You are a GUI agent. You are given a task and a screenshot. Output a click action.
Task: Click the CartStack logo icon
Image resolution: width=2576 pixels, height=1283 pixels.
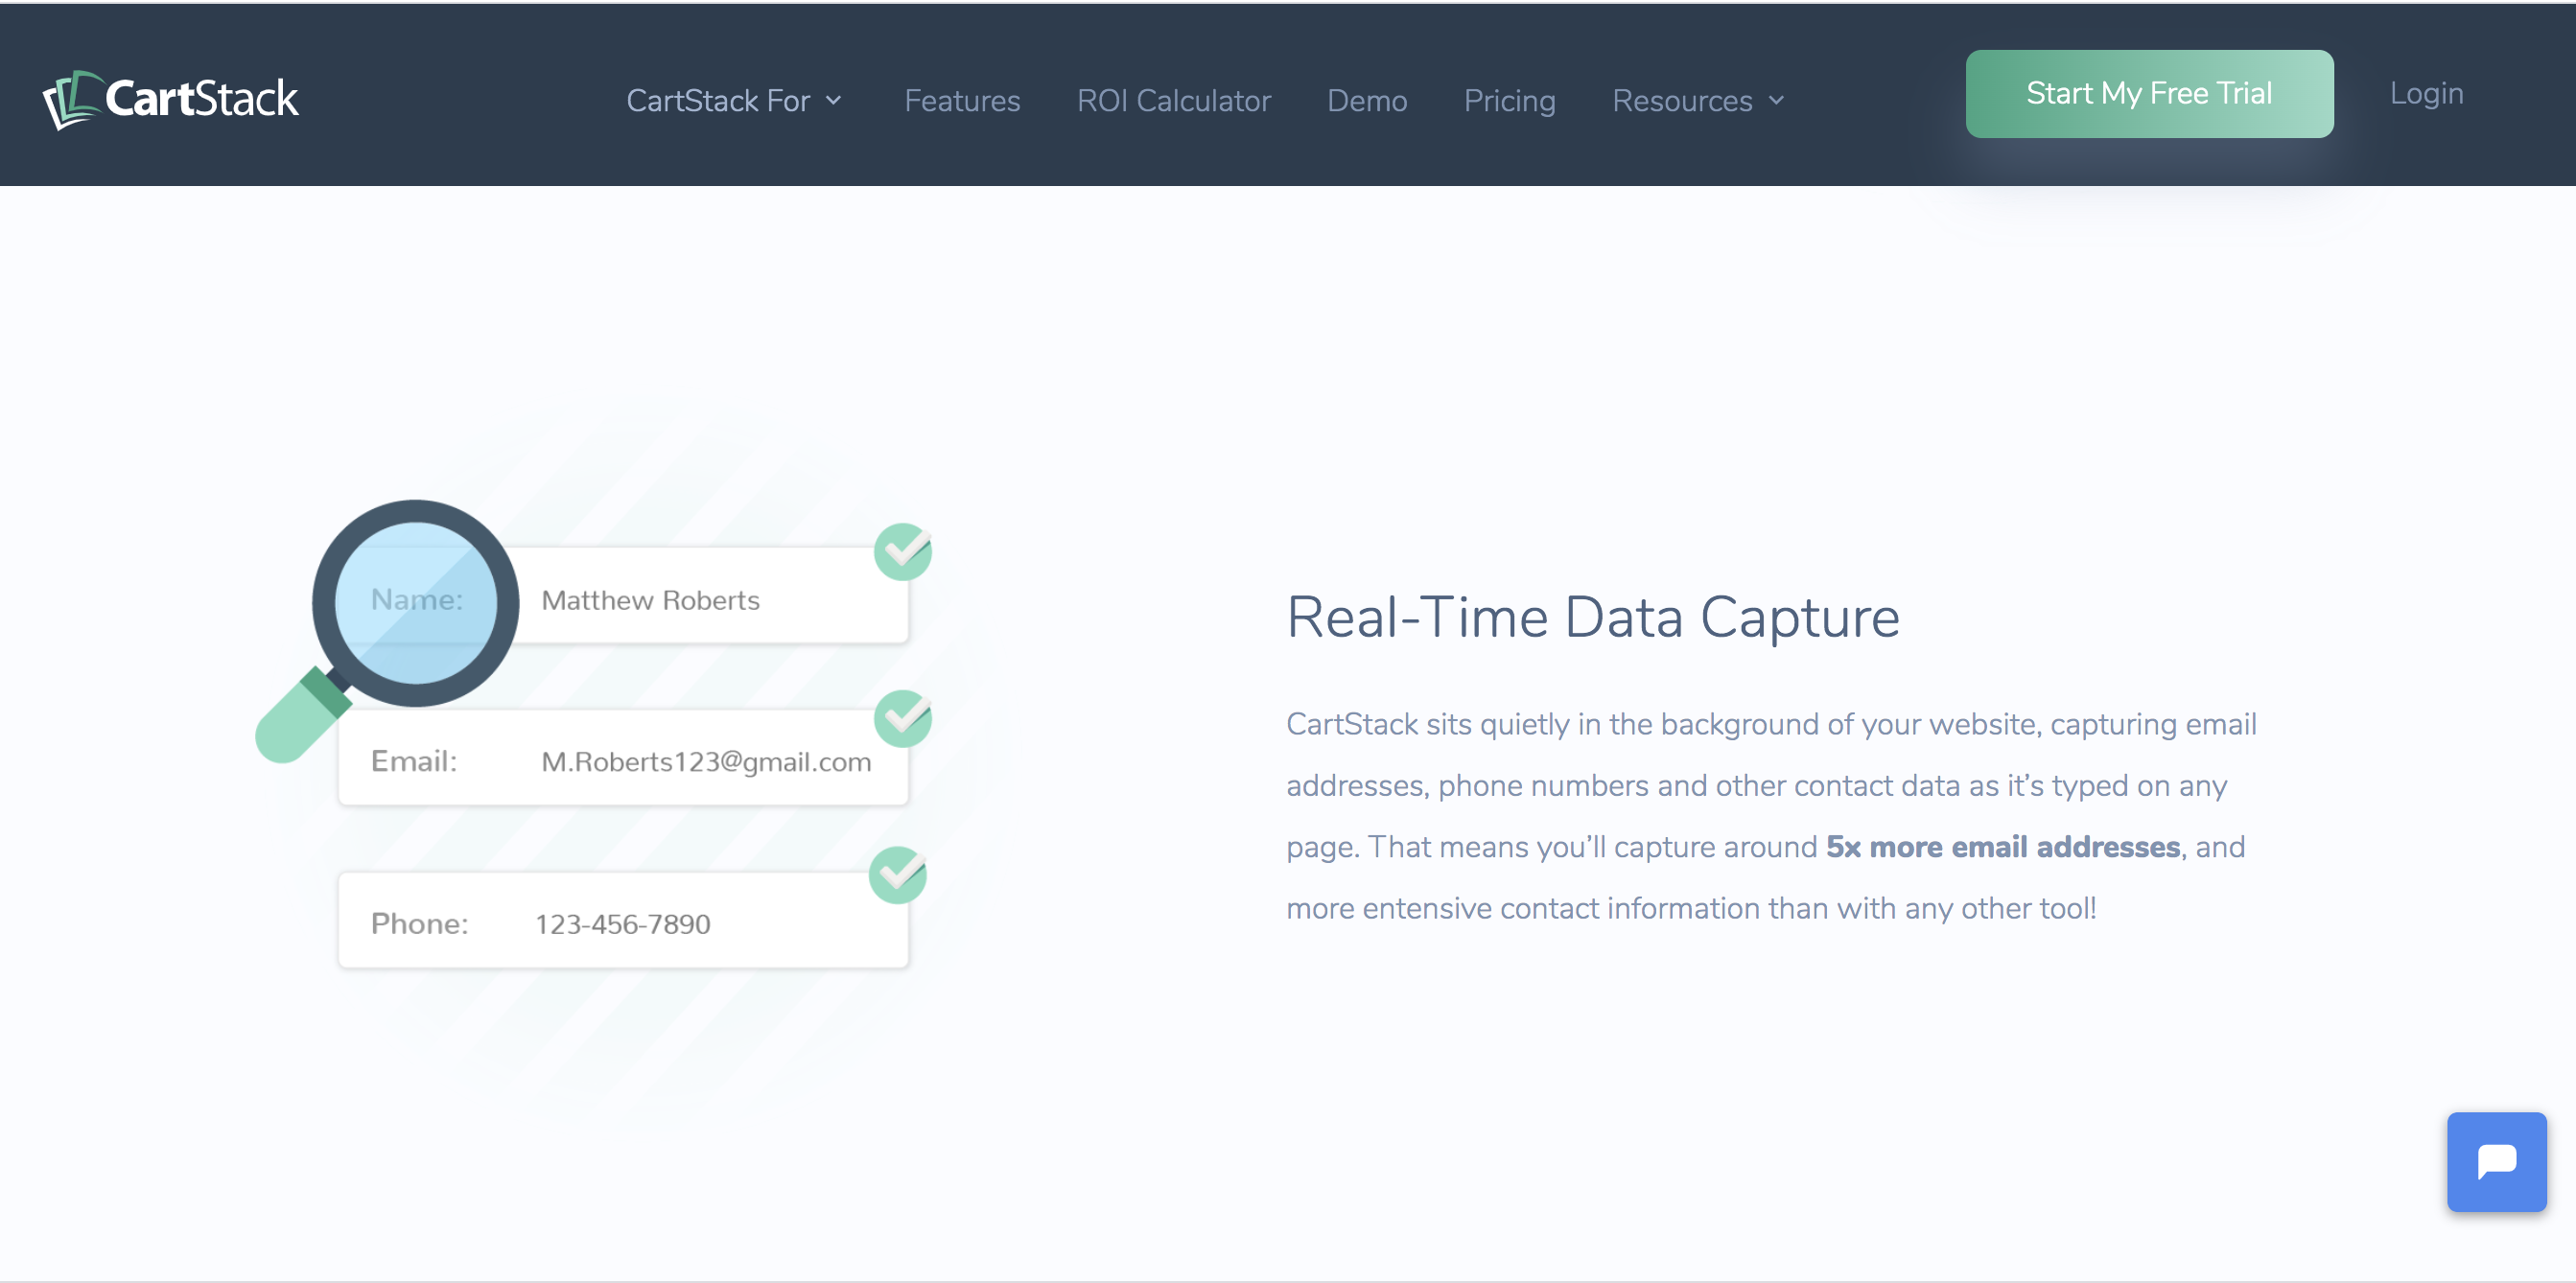tap(72, 99)
